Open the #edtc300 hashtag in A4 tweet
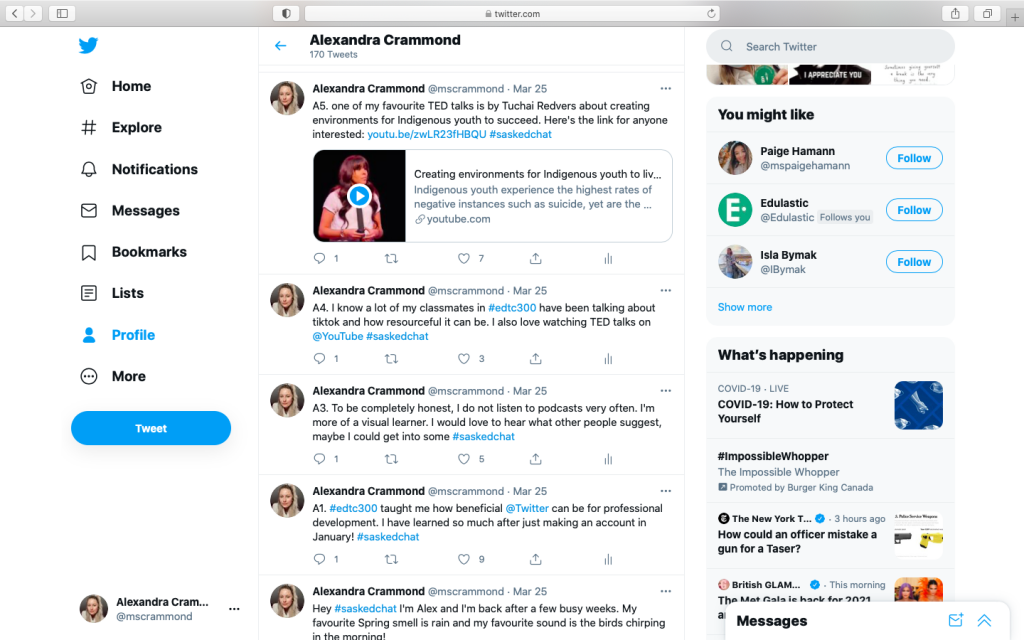This screenshot has height=640, width=1024. coord(512,308)
